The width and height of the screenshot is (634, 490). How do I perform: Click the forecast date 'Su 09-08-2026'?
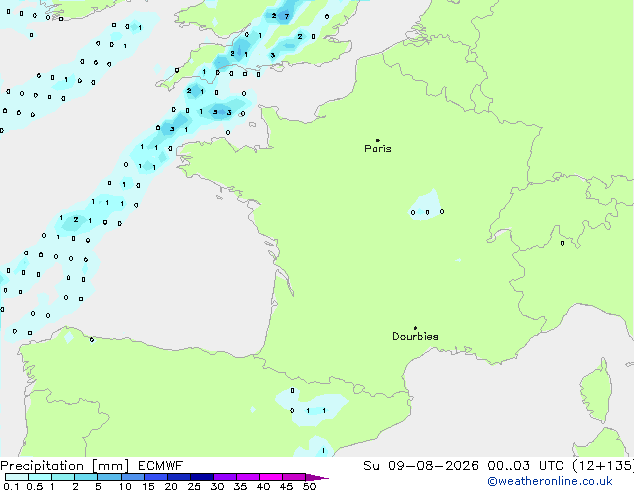tap(421, 466)
